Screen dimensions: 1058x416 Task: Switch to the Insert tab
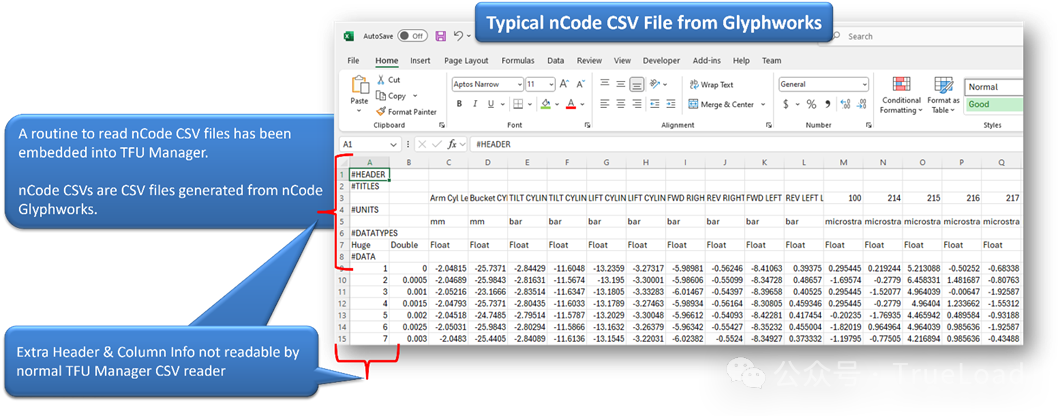pos(420,61)
